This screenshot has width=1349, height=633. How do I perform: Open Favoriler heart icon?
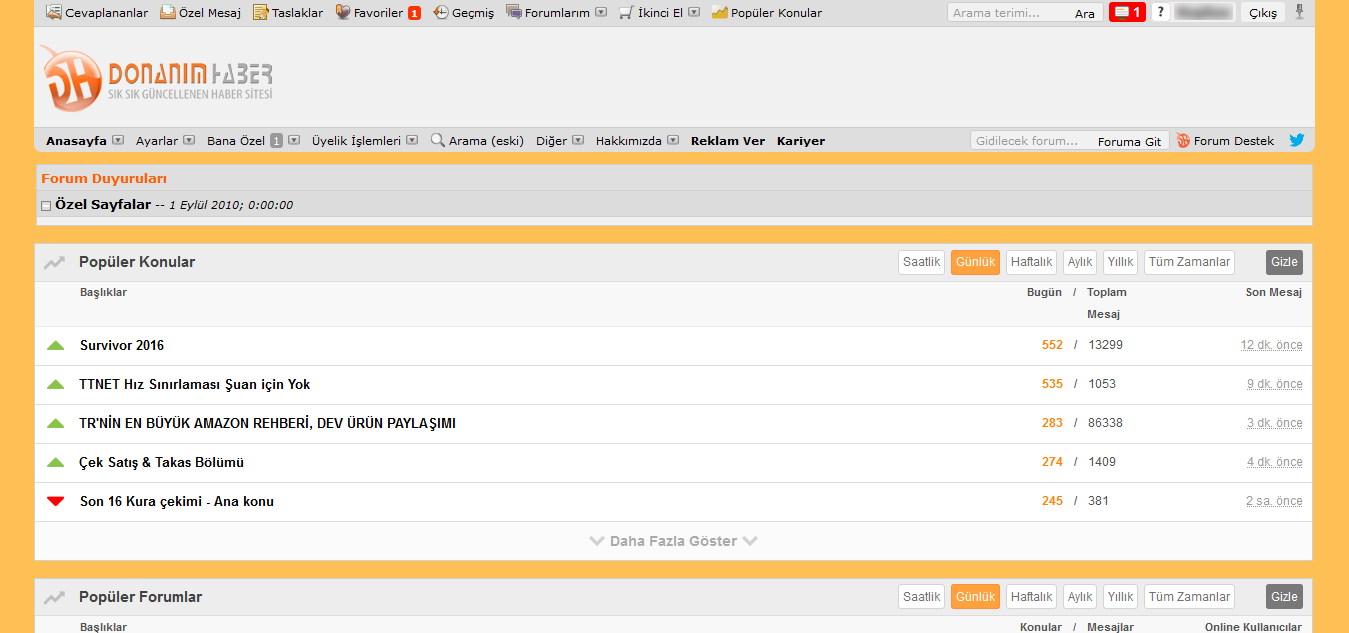point(344,13)
